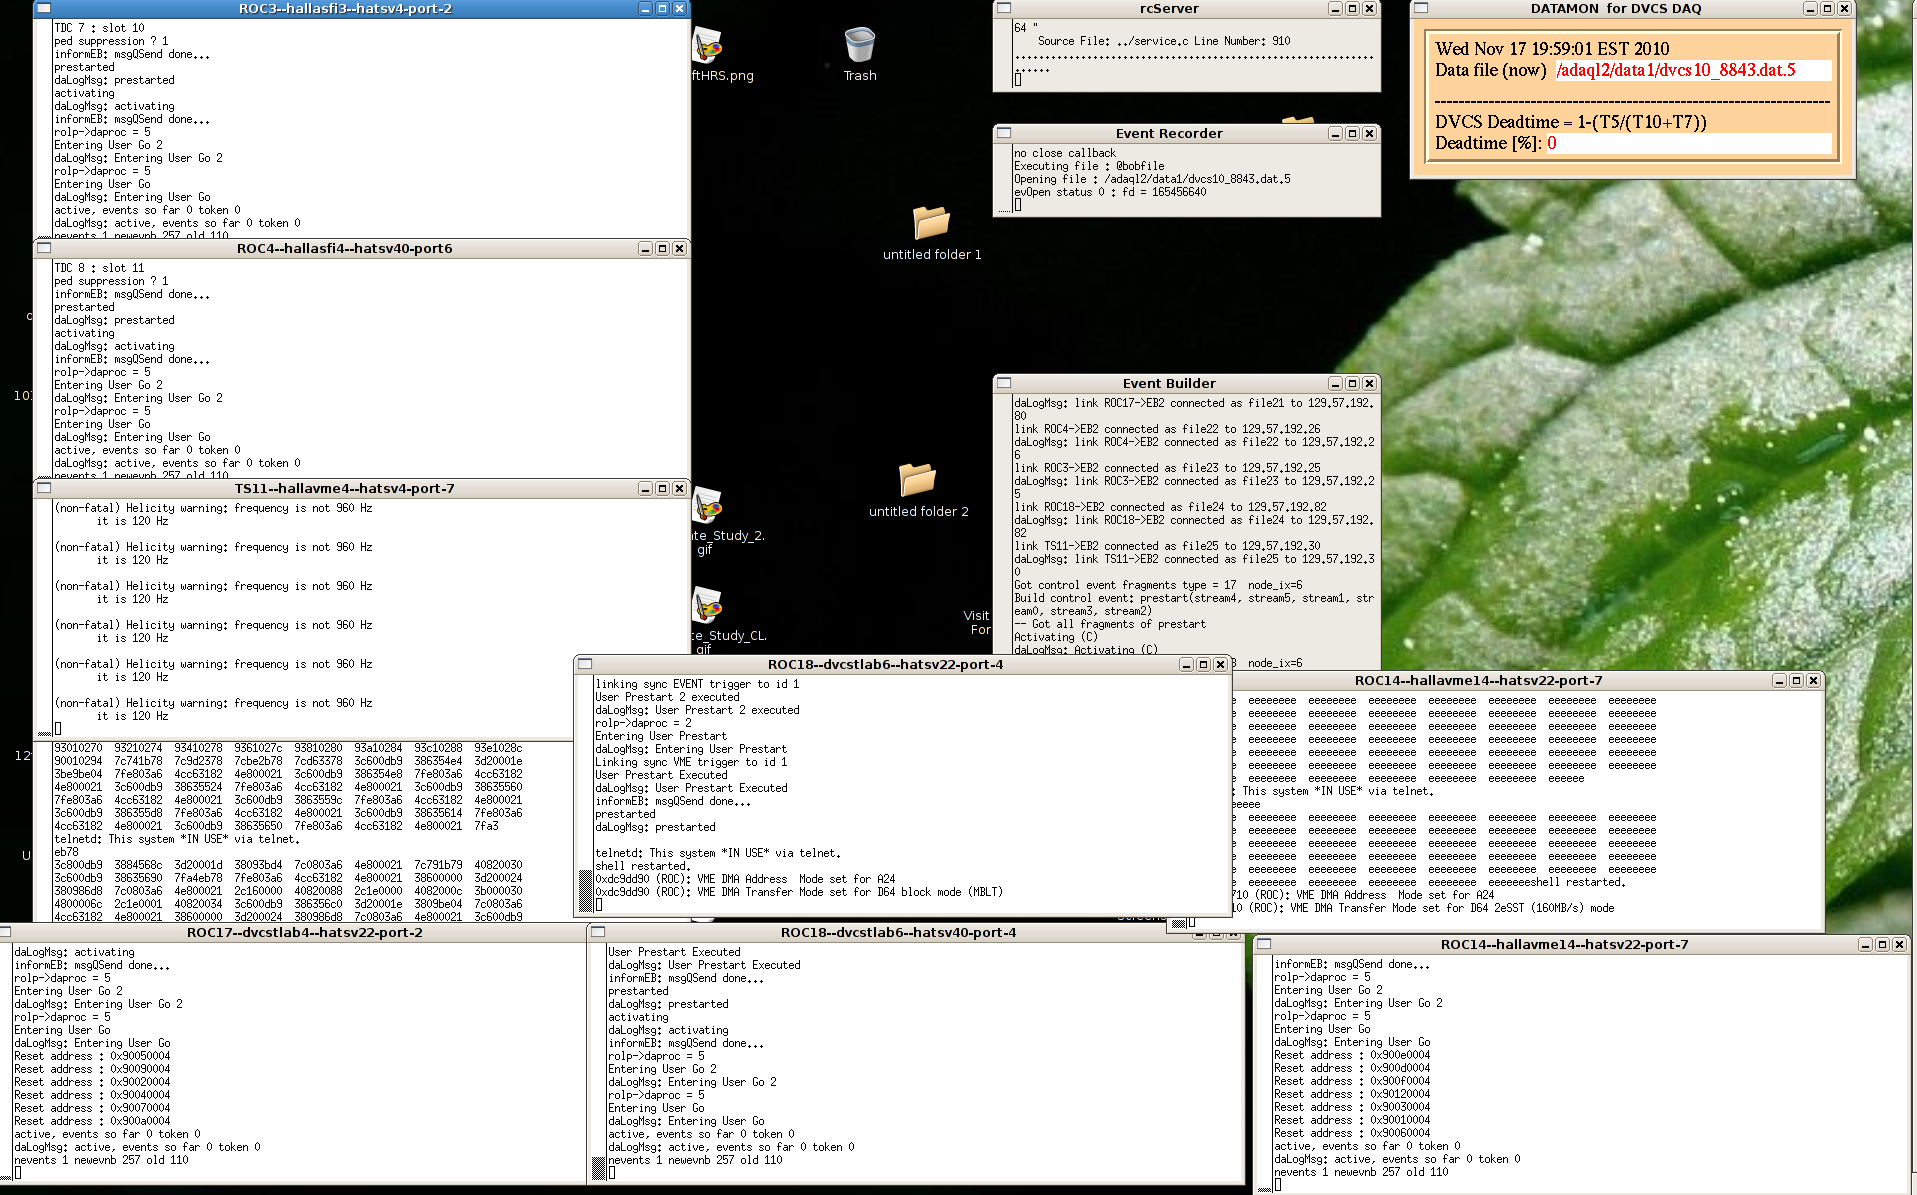Viewport: 1917px width, 1195px height.
Task: Open window menu icon of ROC4--hallasfi4 window
Action: [44, 248]
